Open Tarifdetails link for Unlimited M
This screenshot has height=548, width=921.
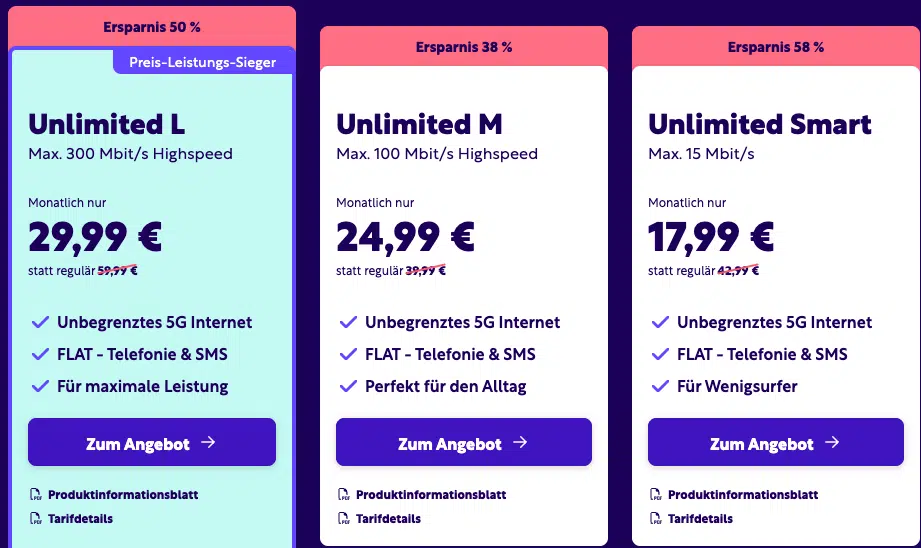[388, 519]
